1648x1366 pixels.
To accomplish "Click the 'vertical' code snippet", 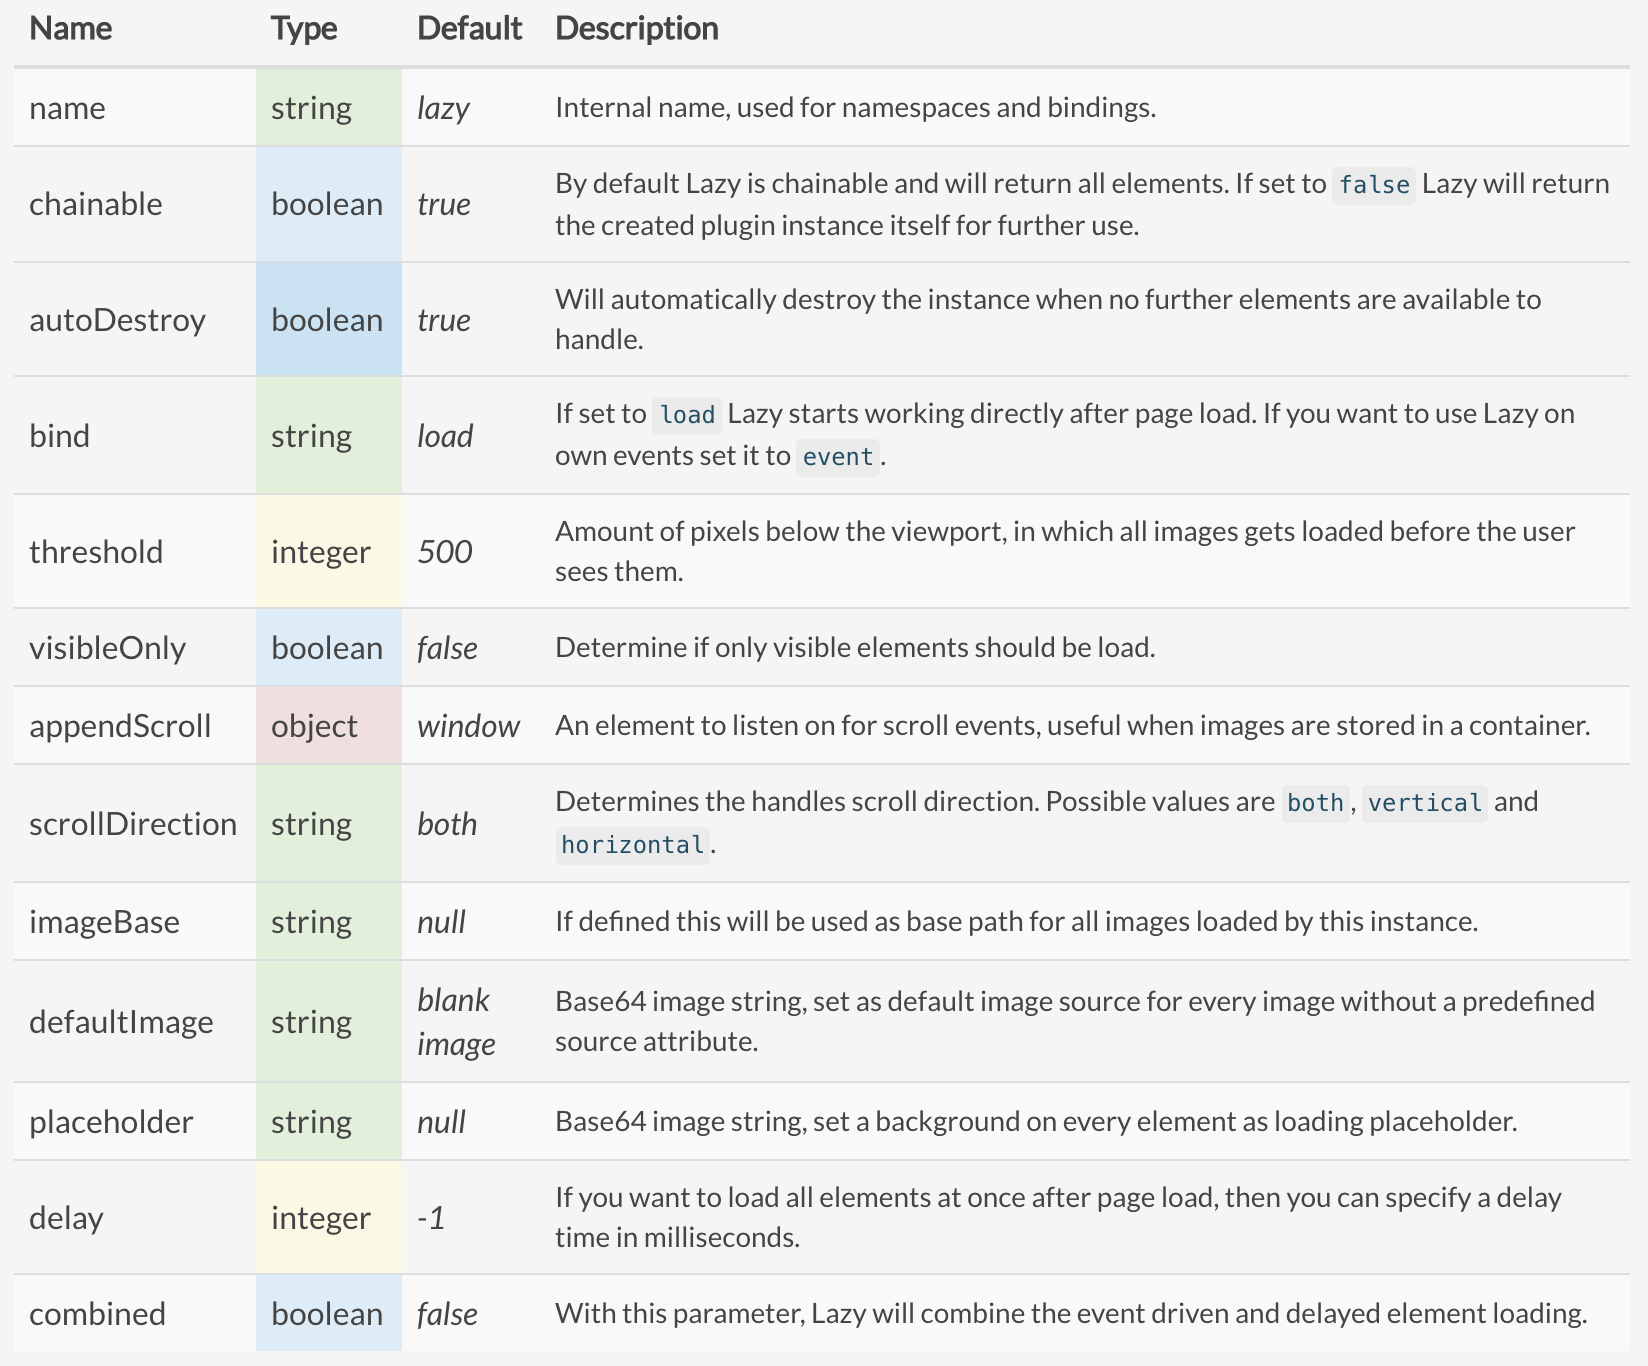I will click(x=1424, y=803).
